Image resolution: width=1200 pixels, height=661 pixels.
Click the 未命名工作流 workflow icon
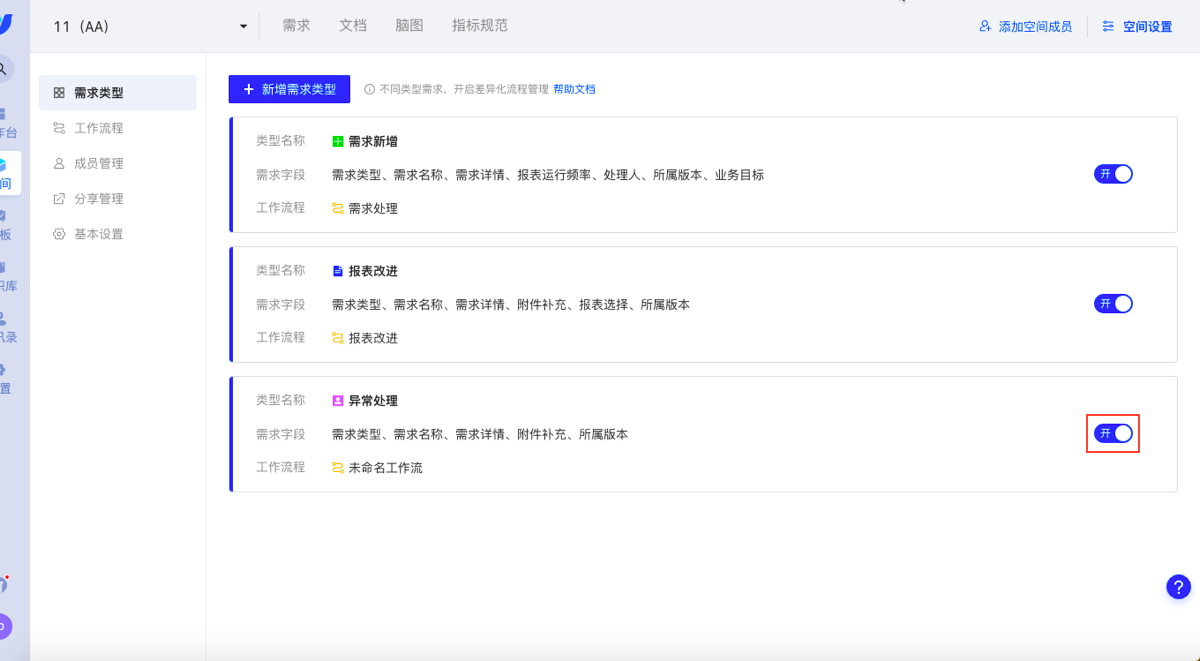pyautogui.click(x=338, y=467)
